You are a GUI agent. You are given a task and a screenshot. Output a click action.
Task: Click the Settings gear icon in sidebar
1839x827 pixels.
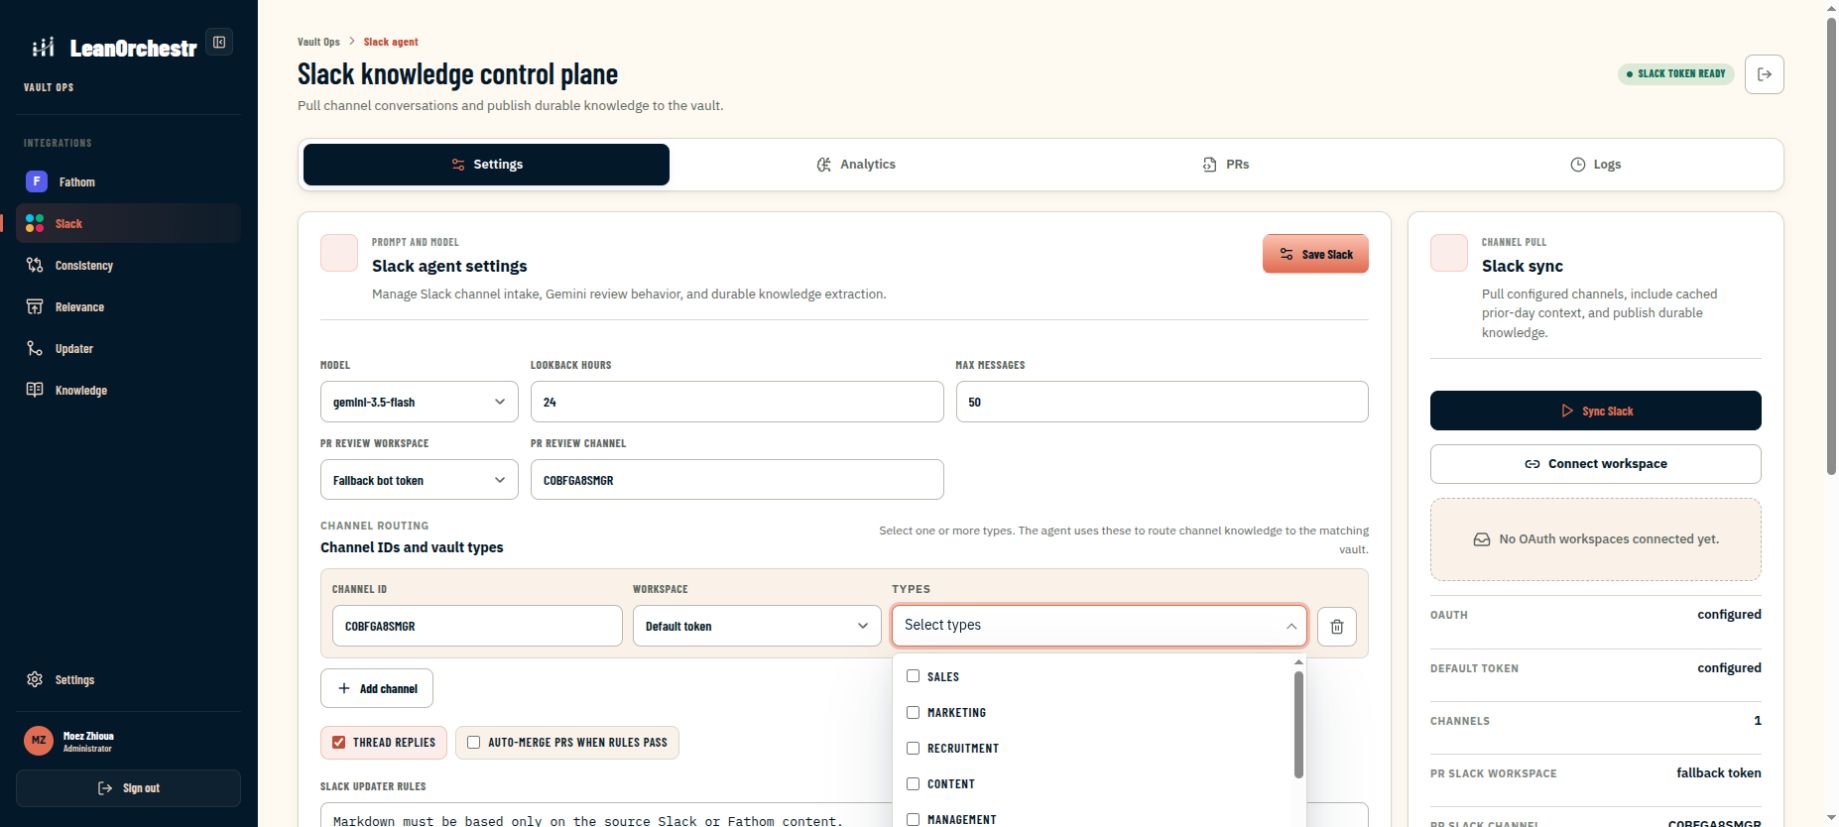35,679
